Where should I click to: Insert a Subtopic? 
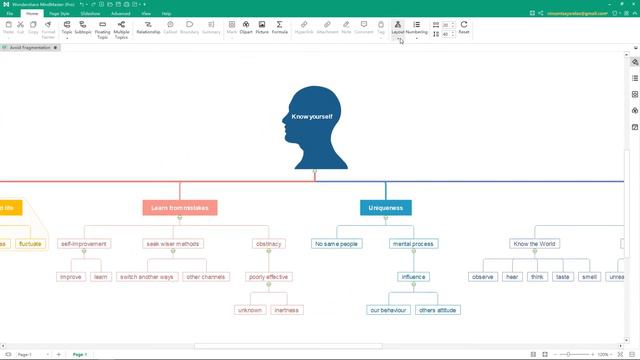pos(83,27)
